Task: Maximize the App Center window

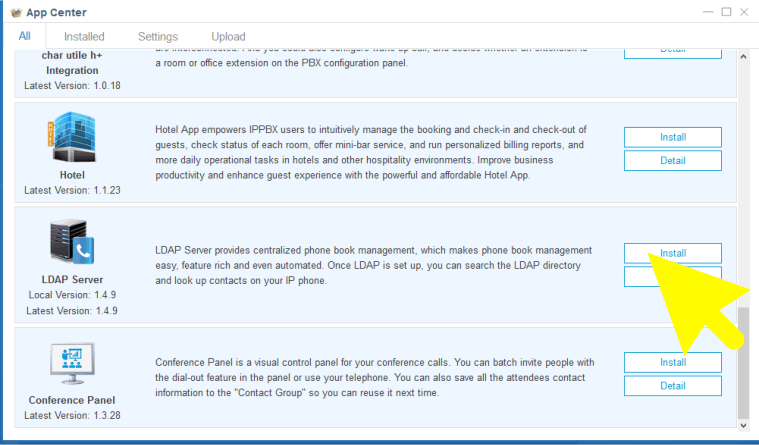Action: 726,12
